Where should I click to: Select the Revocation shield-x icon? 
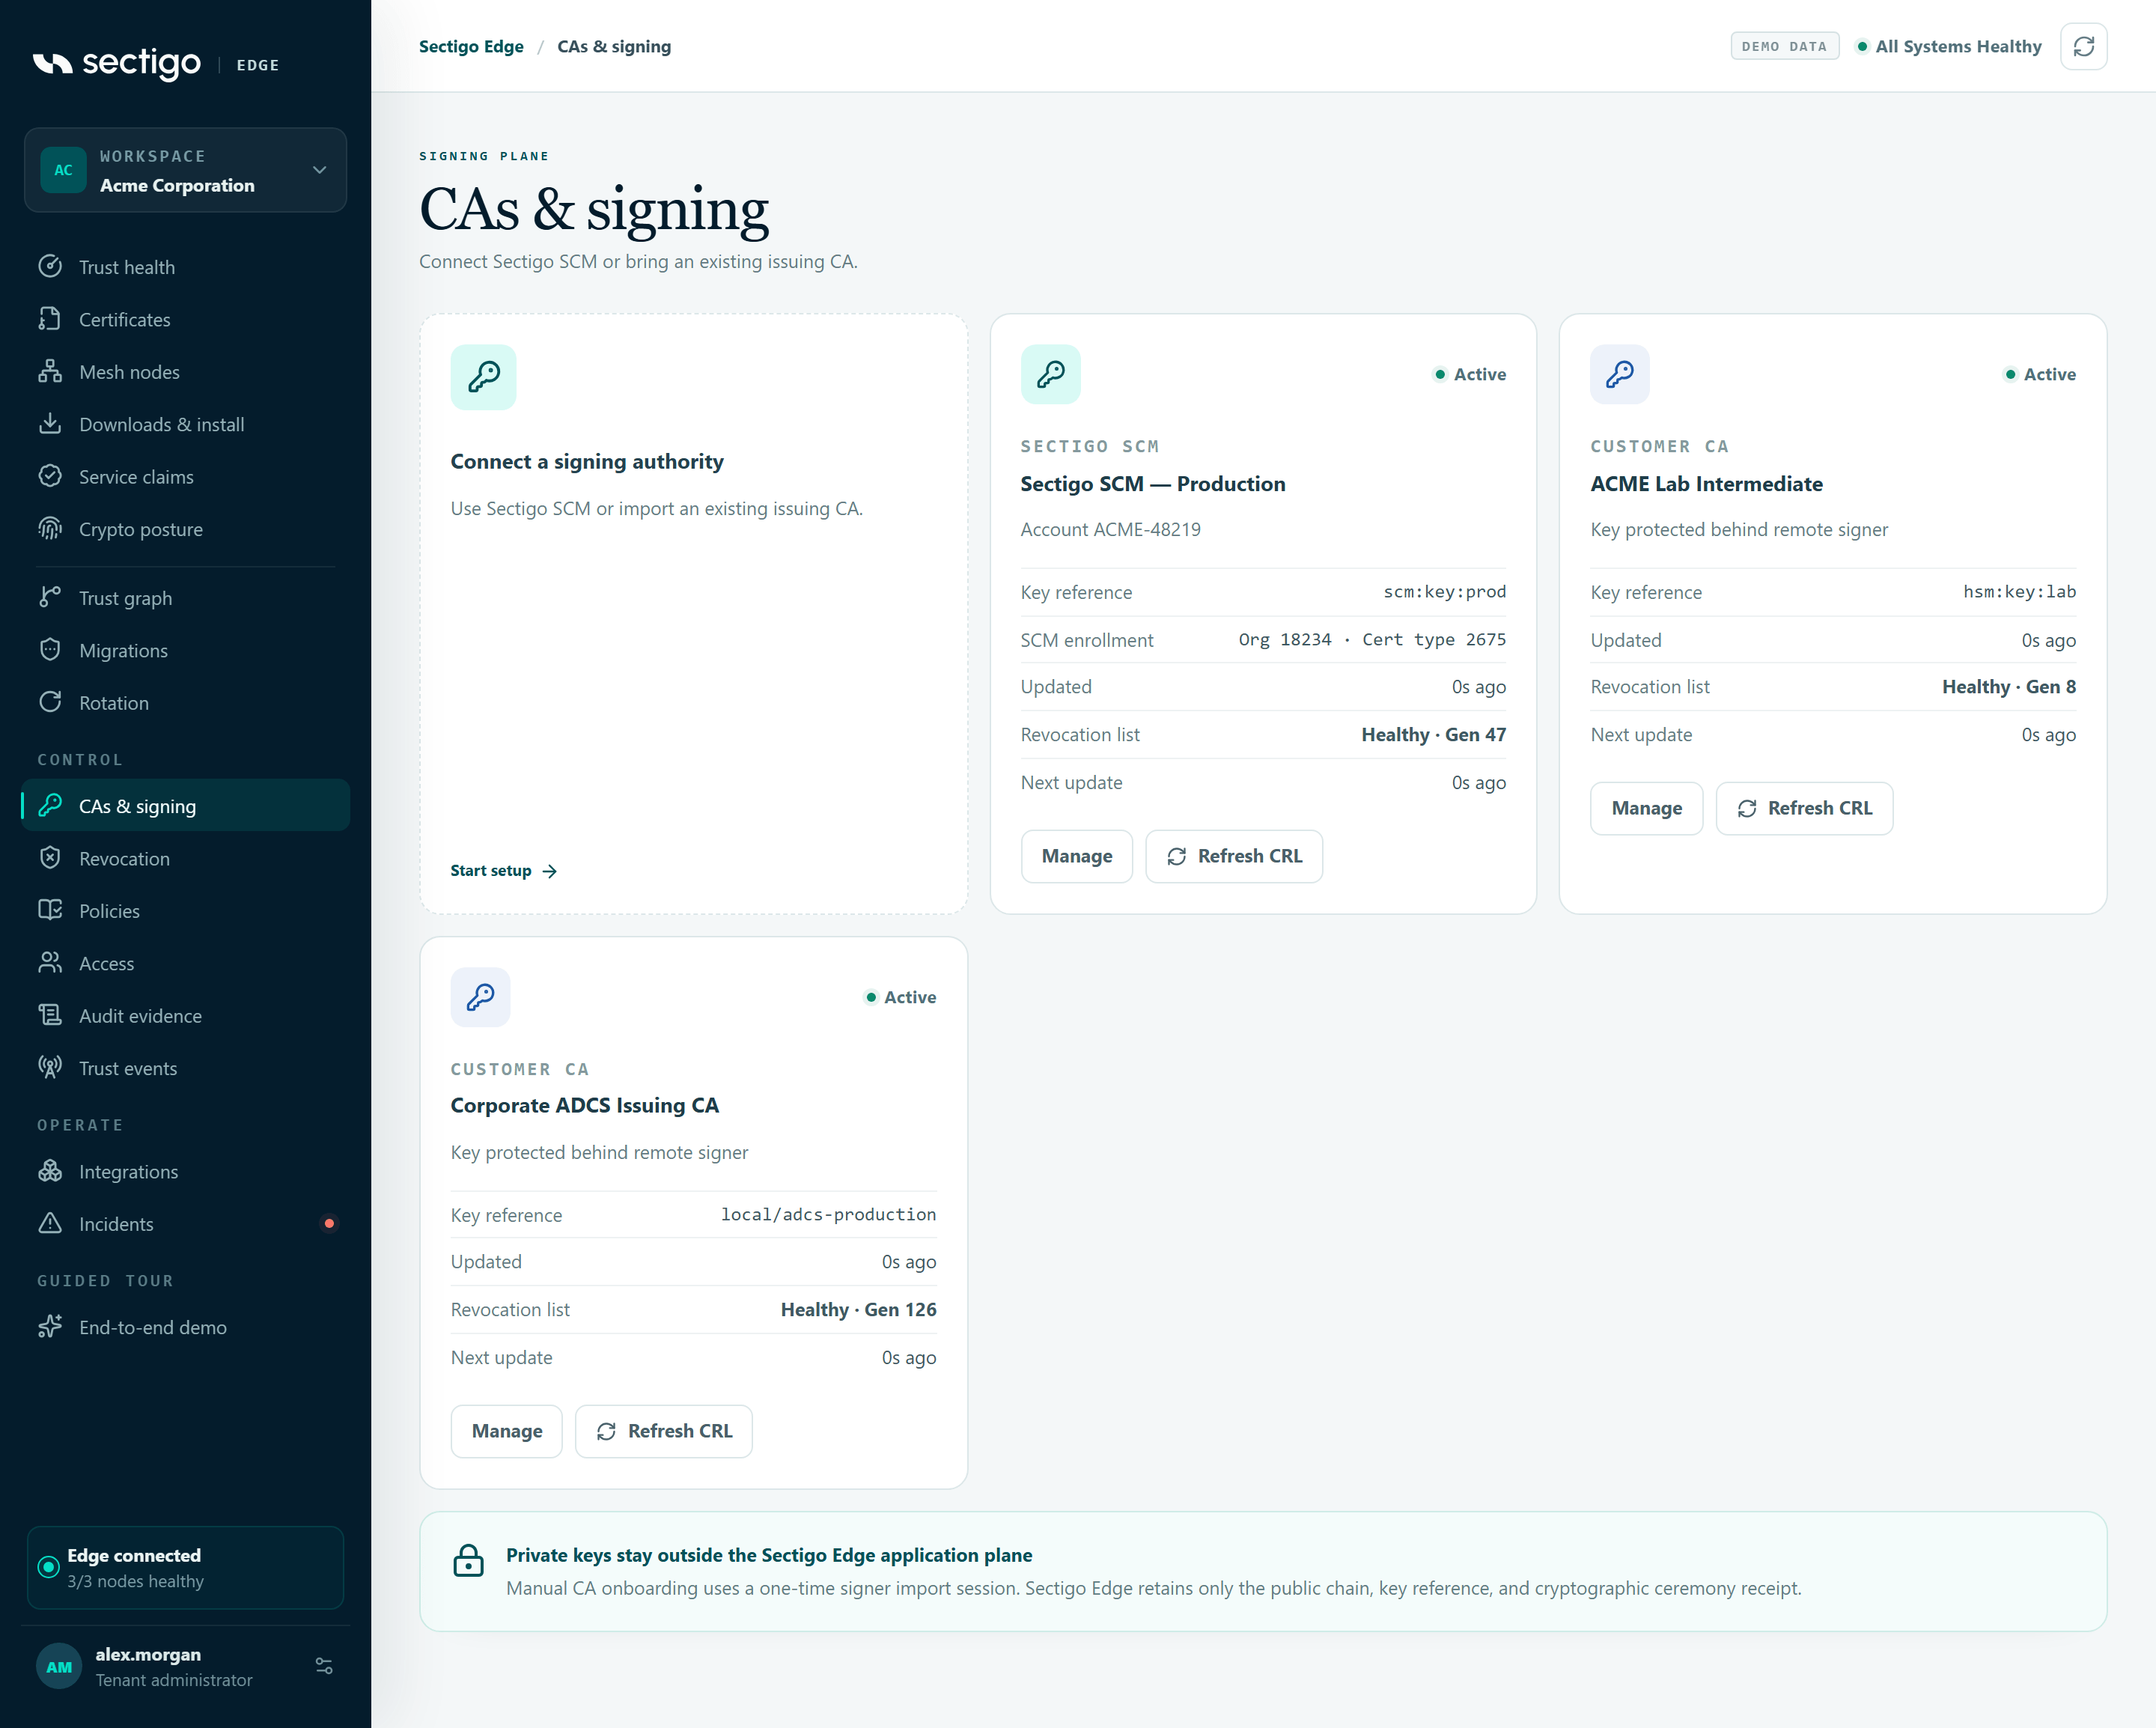(50, 858)
